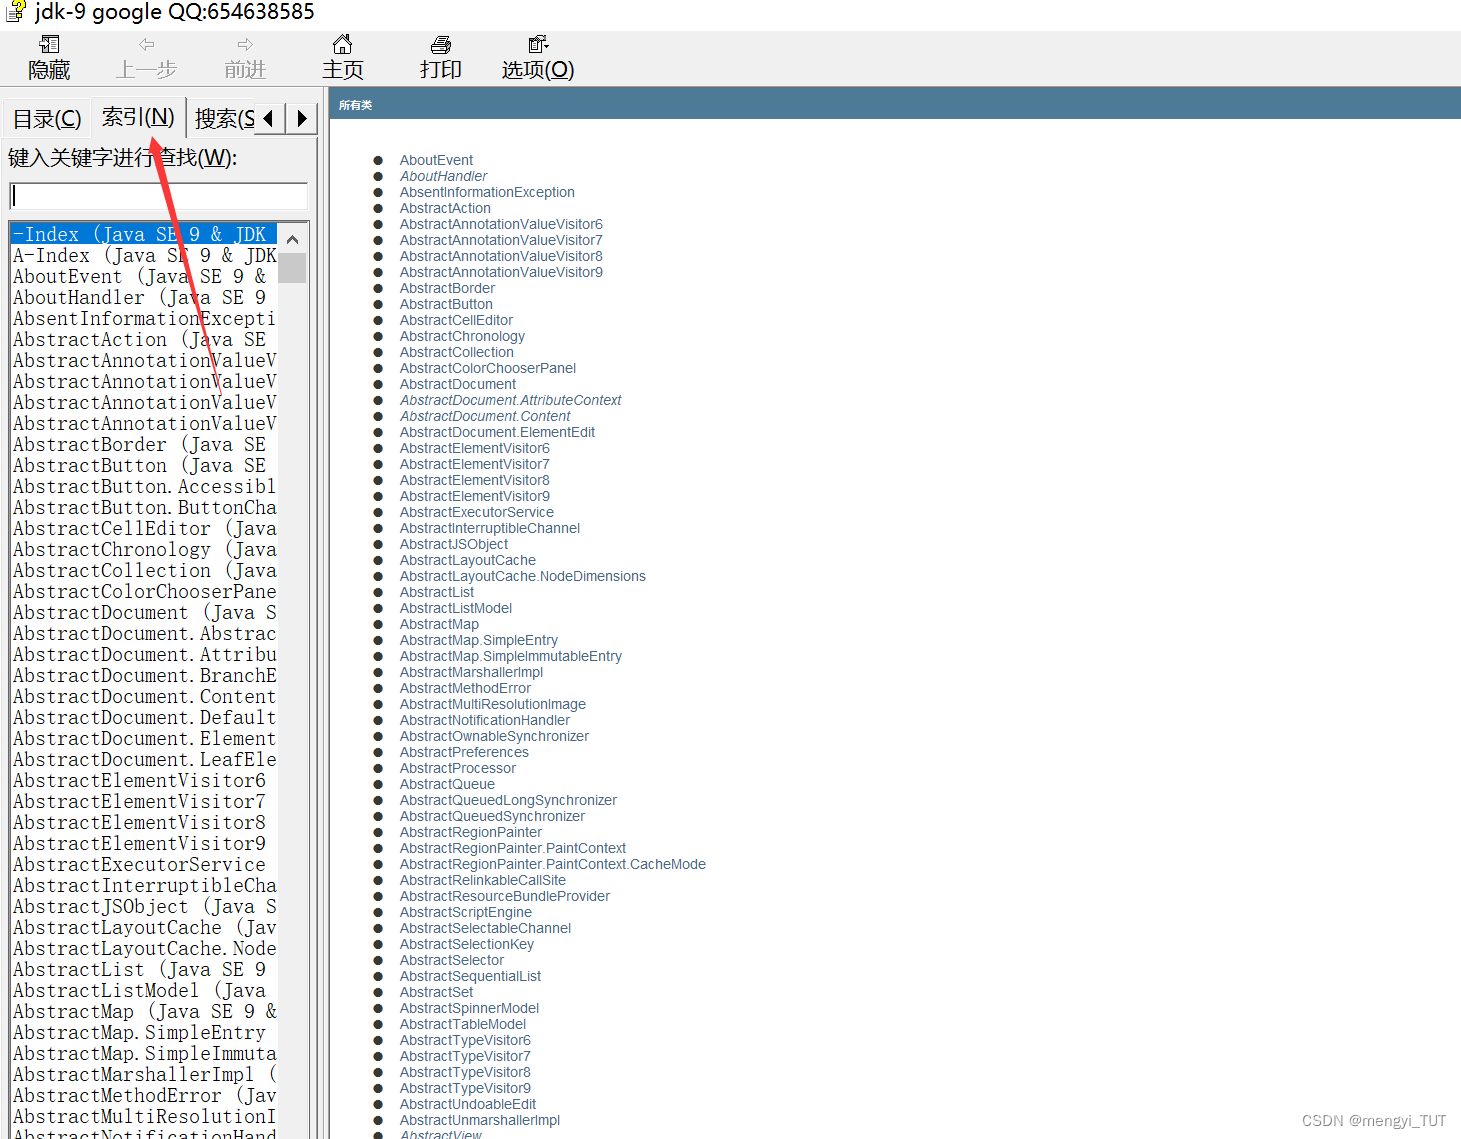The width and height of the screenshot is (1461, 1139).
Task: Select AboutEvent in the index list
Action: (x=144, y=276)
